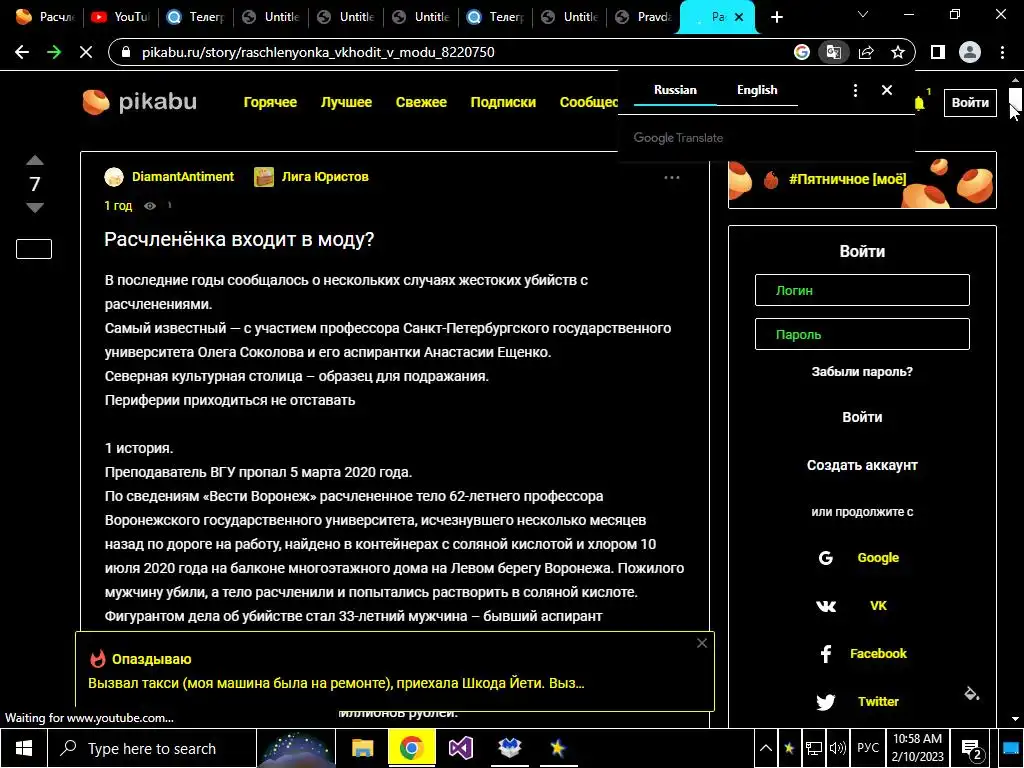Open Chrome three-dot menu
Screen dimensions: 1024x768
[x=1002, y=52]
